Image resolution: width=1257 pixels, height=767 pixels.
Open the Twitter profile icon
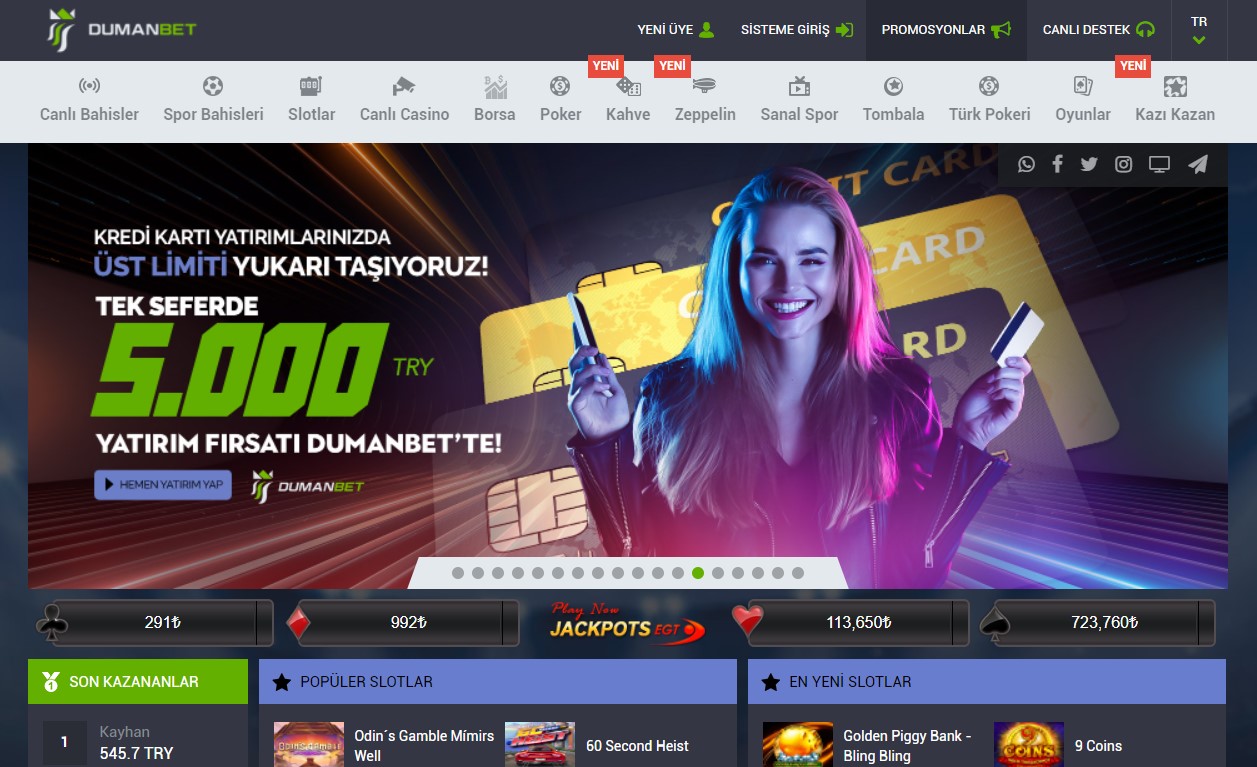tap(1089, 164)
